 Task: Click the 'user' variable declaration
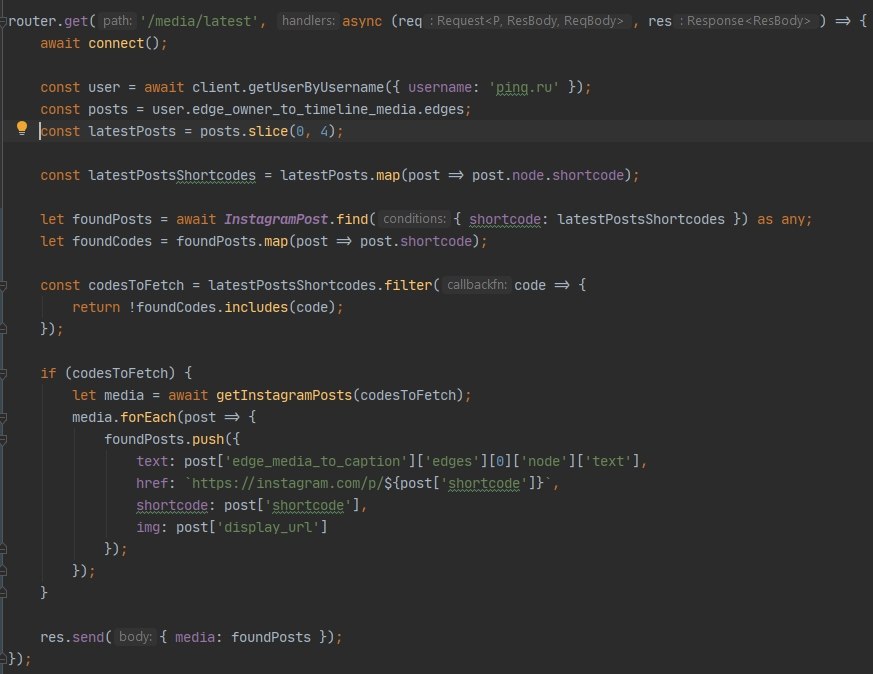(104, 87)
